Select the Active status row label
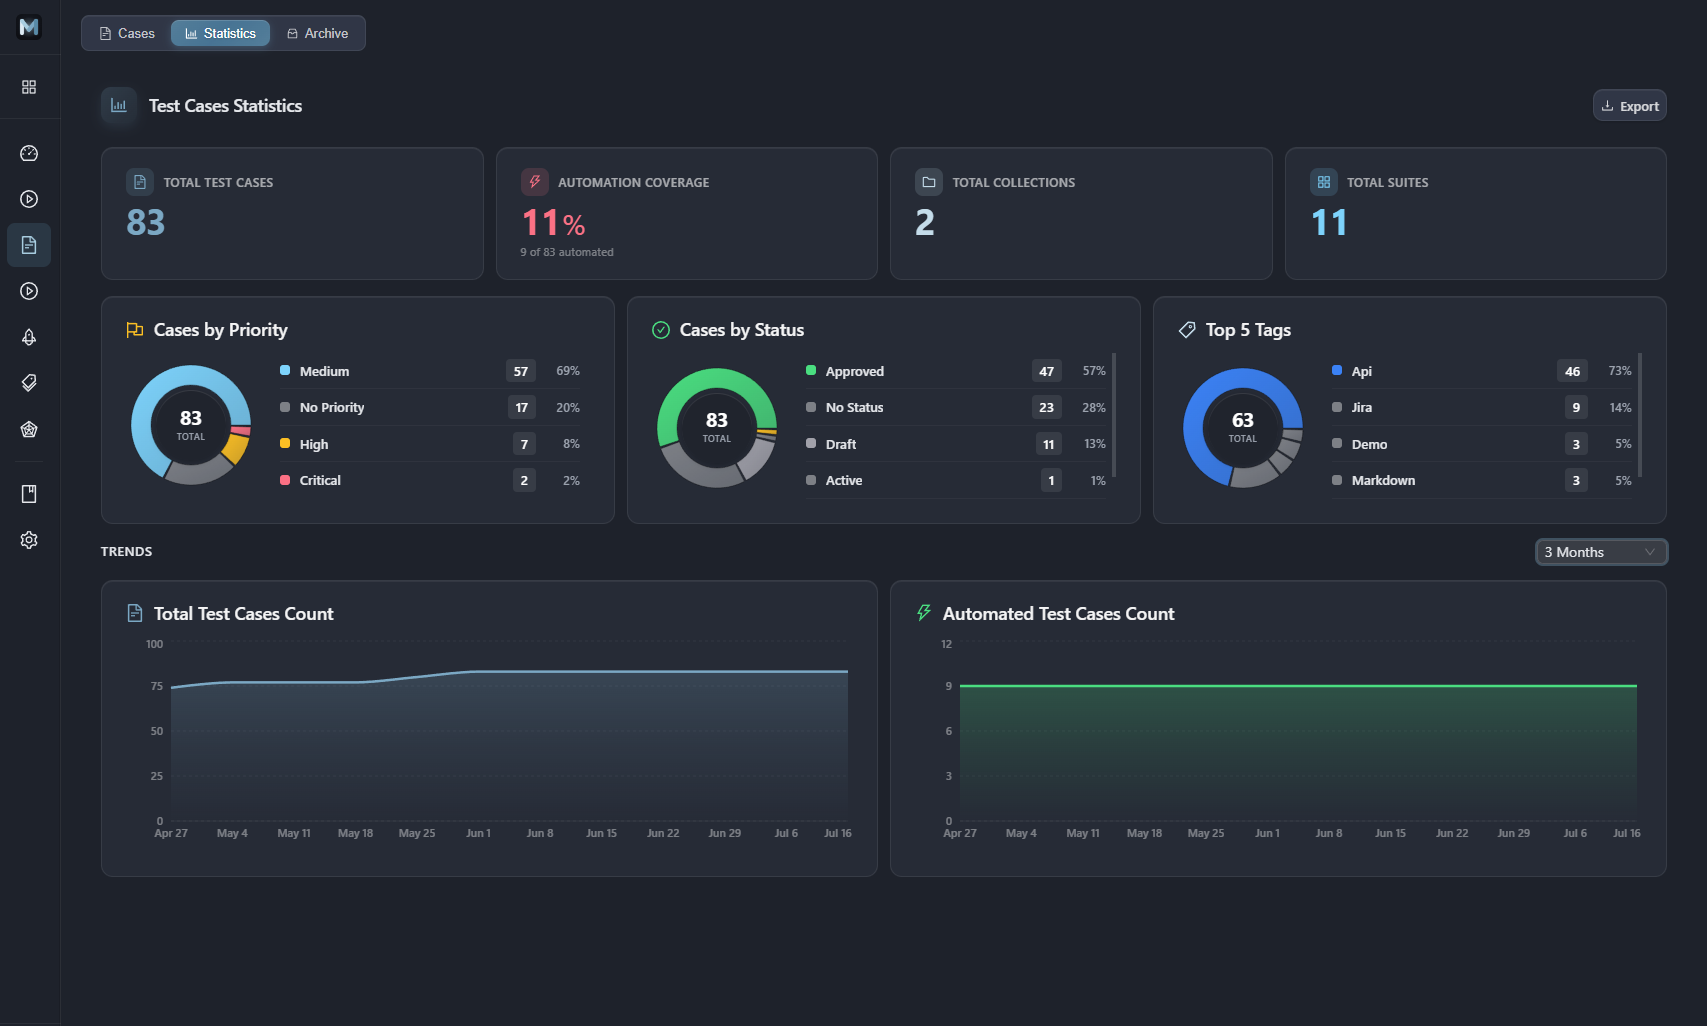The height and width of the screenshot is (1026, 1707). pyautogui.click(x=844, y=481)
